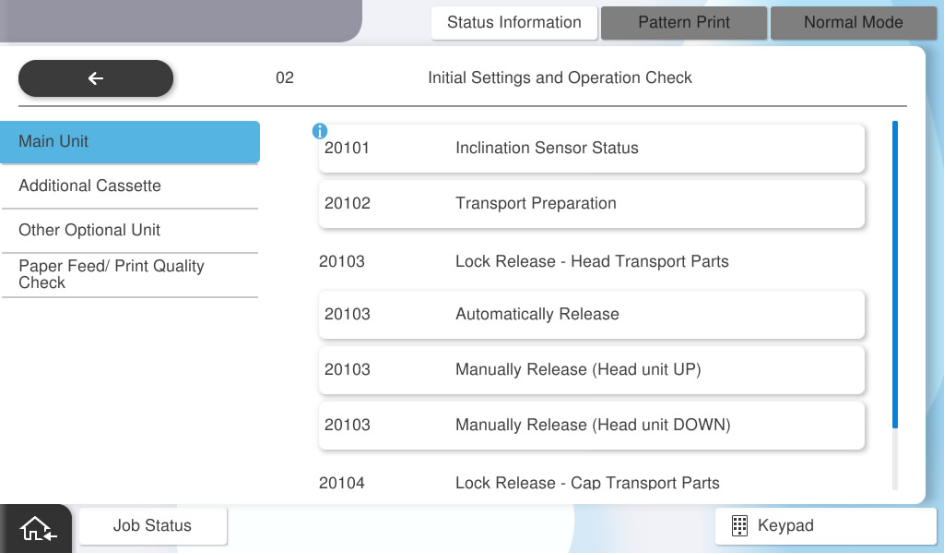Select Manually Release (Head unit UP)
The height and width of the screenshot is (555, 948).
click(591, 370)
